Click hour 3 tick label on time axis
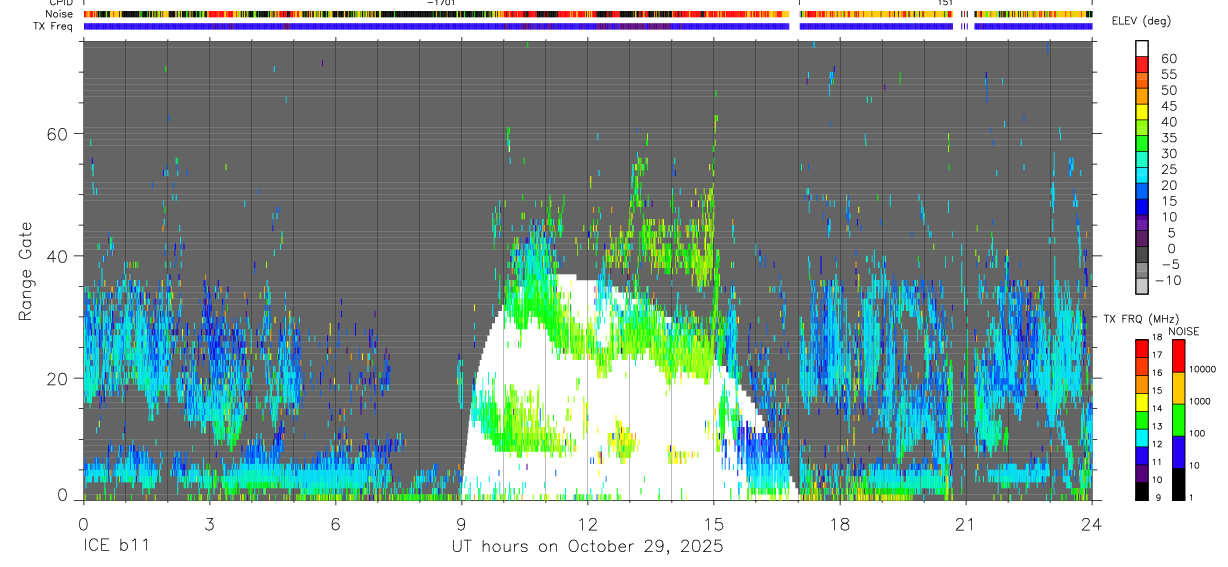1228x567 pixels. (x=208, y=524)
